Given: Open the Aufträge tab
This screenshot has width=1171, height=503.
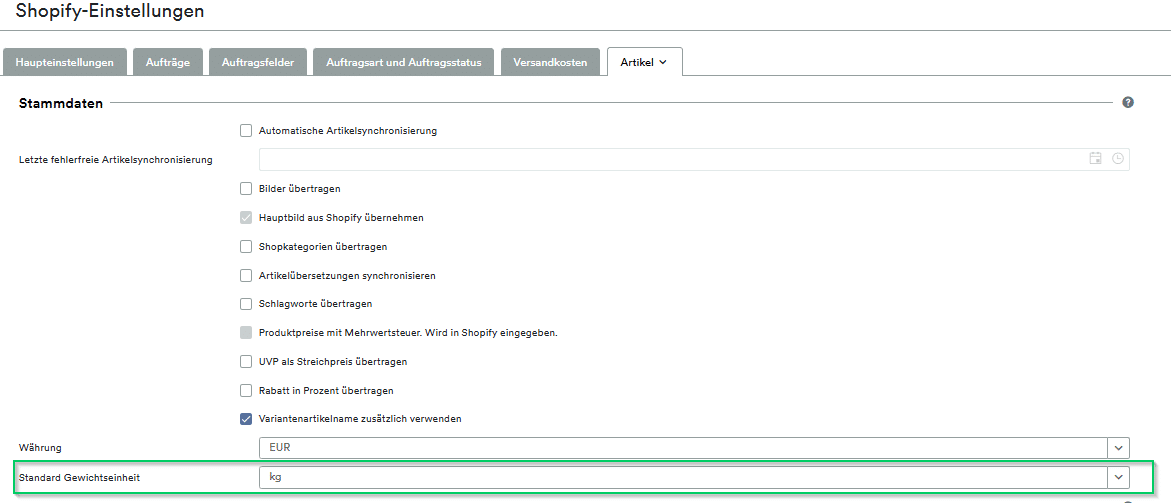Looking at the screenshot, I should pyautogui.click(x=168, y=63).
